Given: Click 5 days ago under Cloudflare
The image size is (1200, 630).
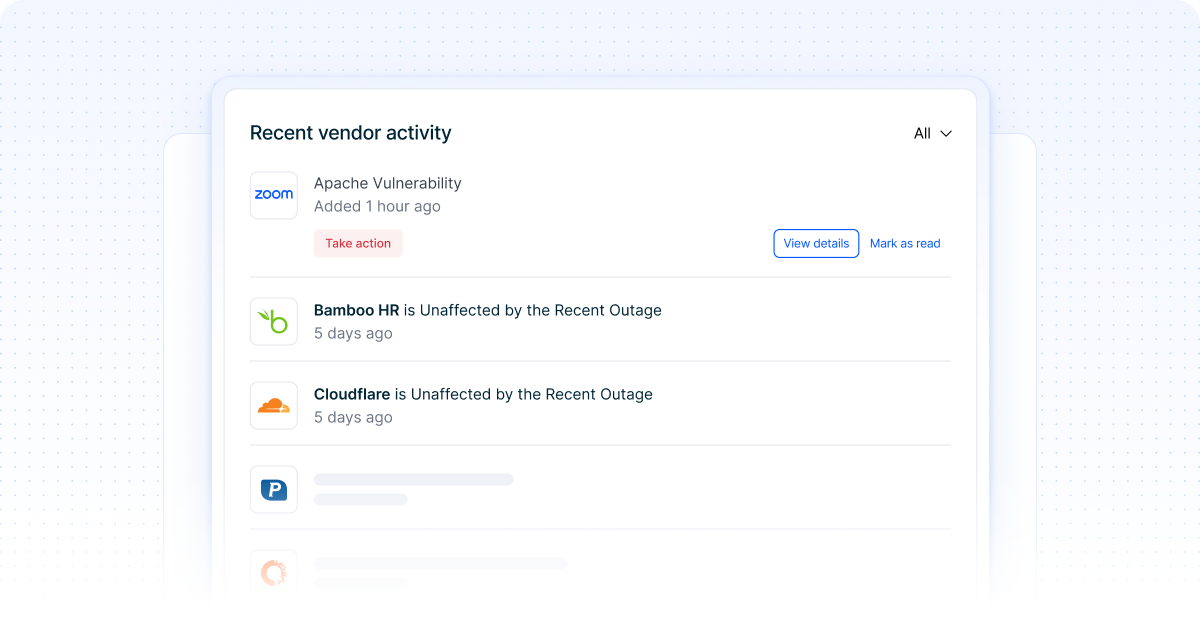Looking at the screenshot, I should pyautogui.click(x=353, y=417).
